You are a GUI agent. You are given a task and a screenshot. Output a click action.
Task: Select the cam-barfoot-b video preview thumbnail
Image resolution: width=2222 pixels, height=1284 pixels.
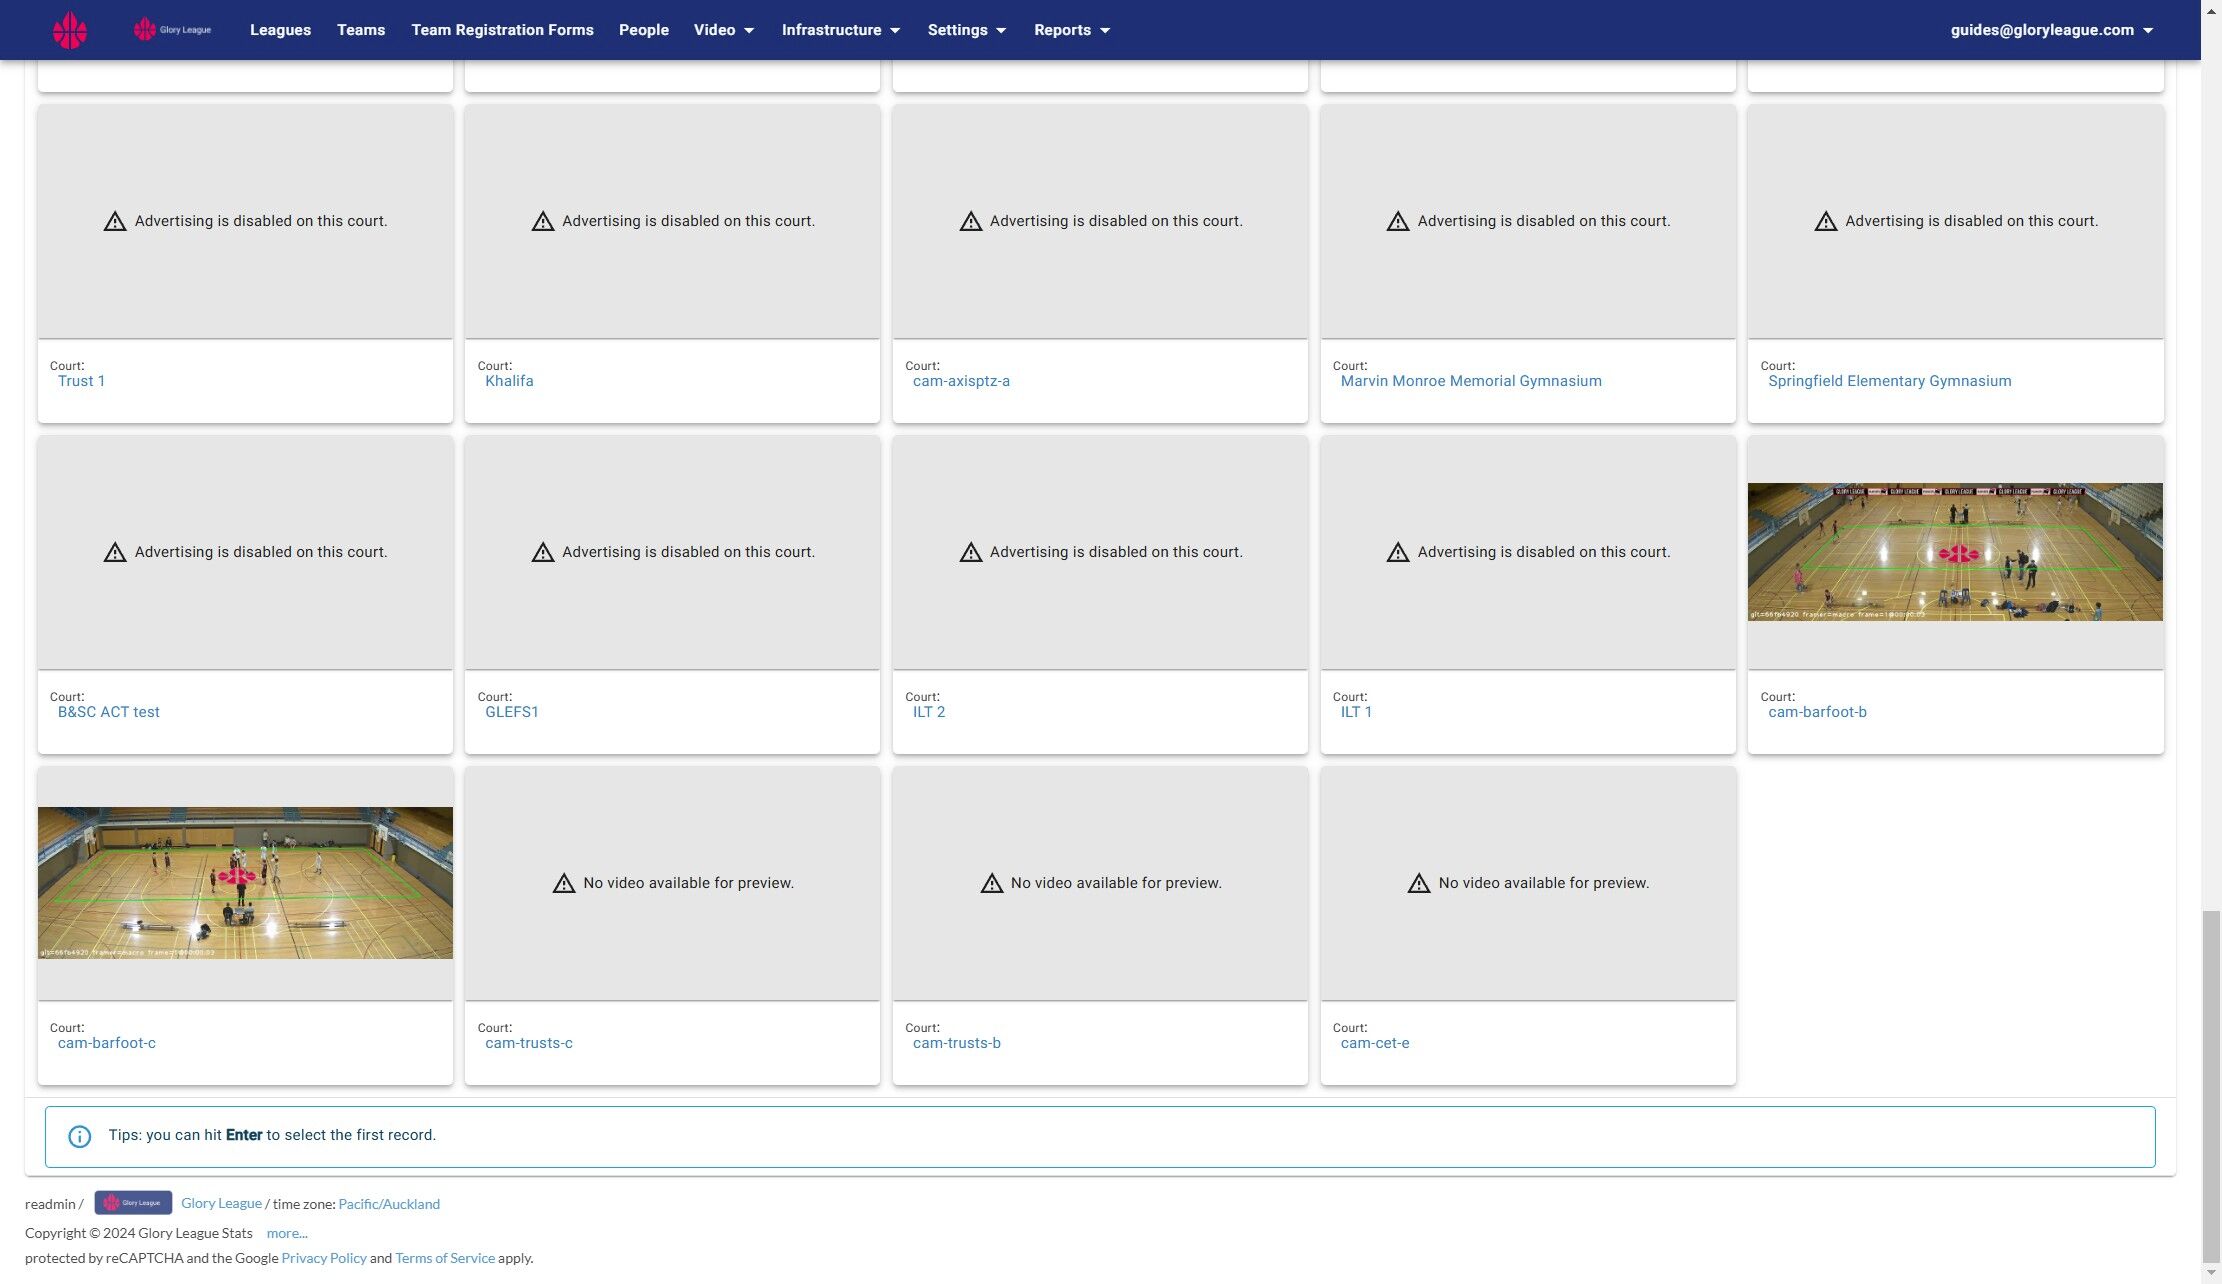[1955, 552]
